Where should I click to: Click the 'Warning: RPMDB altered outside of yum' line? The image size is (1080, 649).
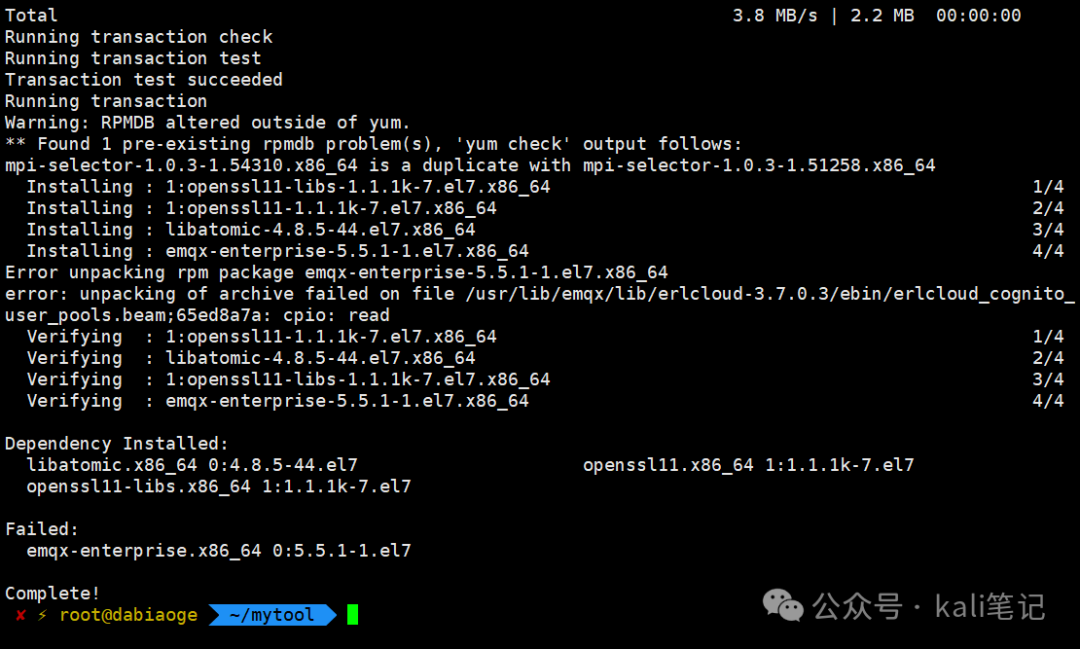coord(207,123)
